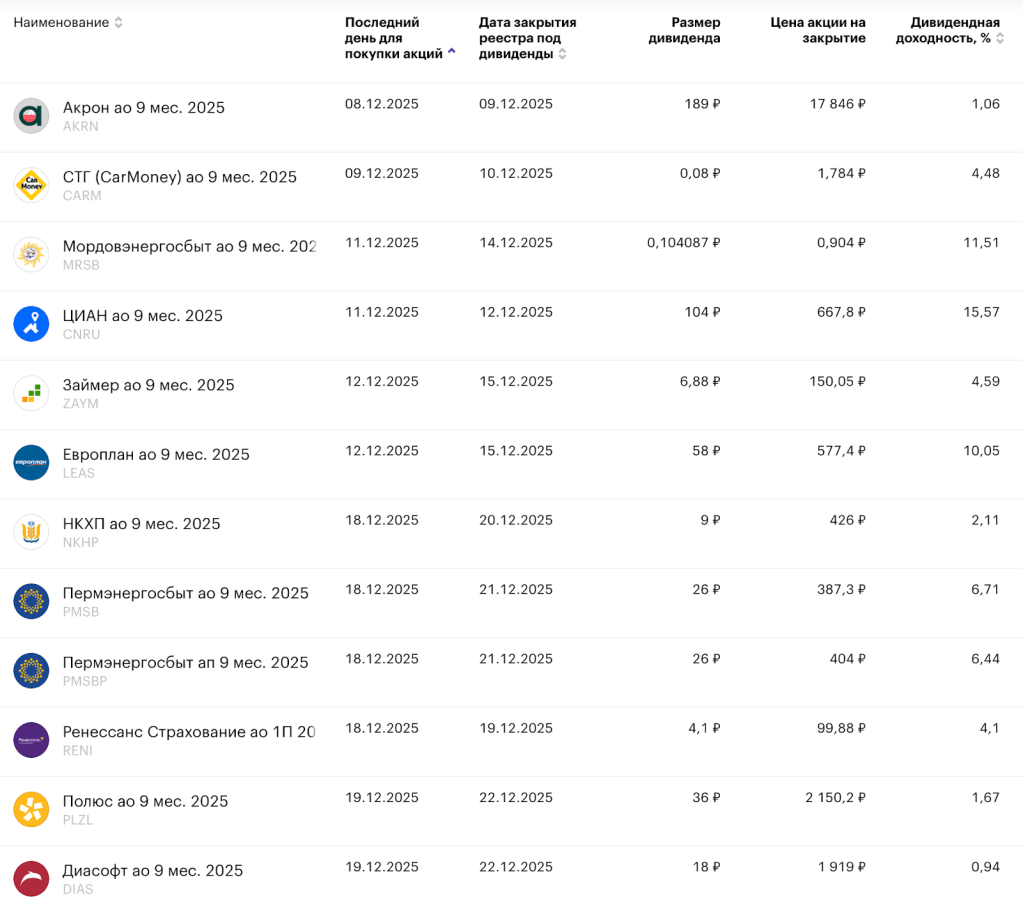Click the НКХП logo icon
Screen dimensions: 1023x914
point(31,532)
